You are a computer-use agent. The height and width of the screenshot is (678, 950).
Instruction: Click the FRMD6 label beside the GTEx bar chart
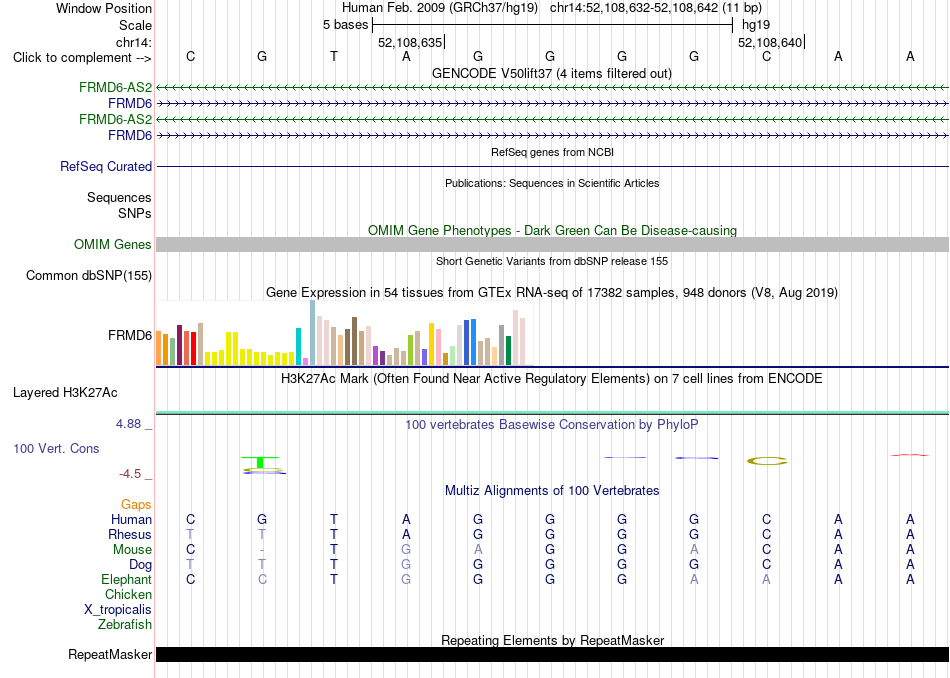pos(130,335)
